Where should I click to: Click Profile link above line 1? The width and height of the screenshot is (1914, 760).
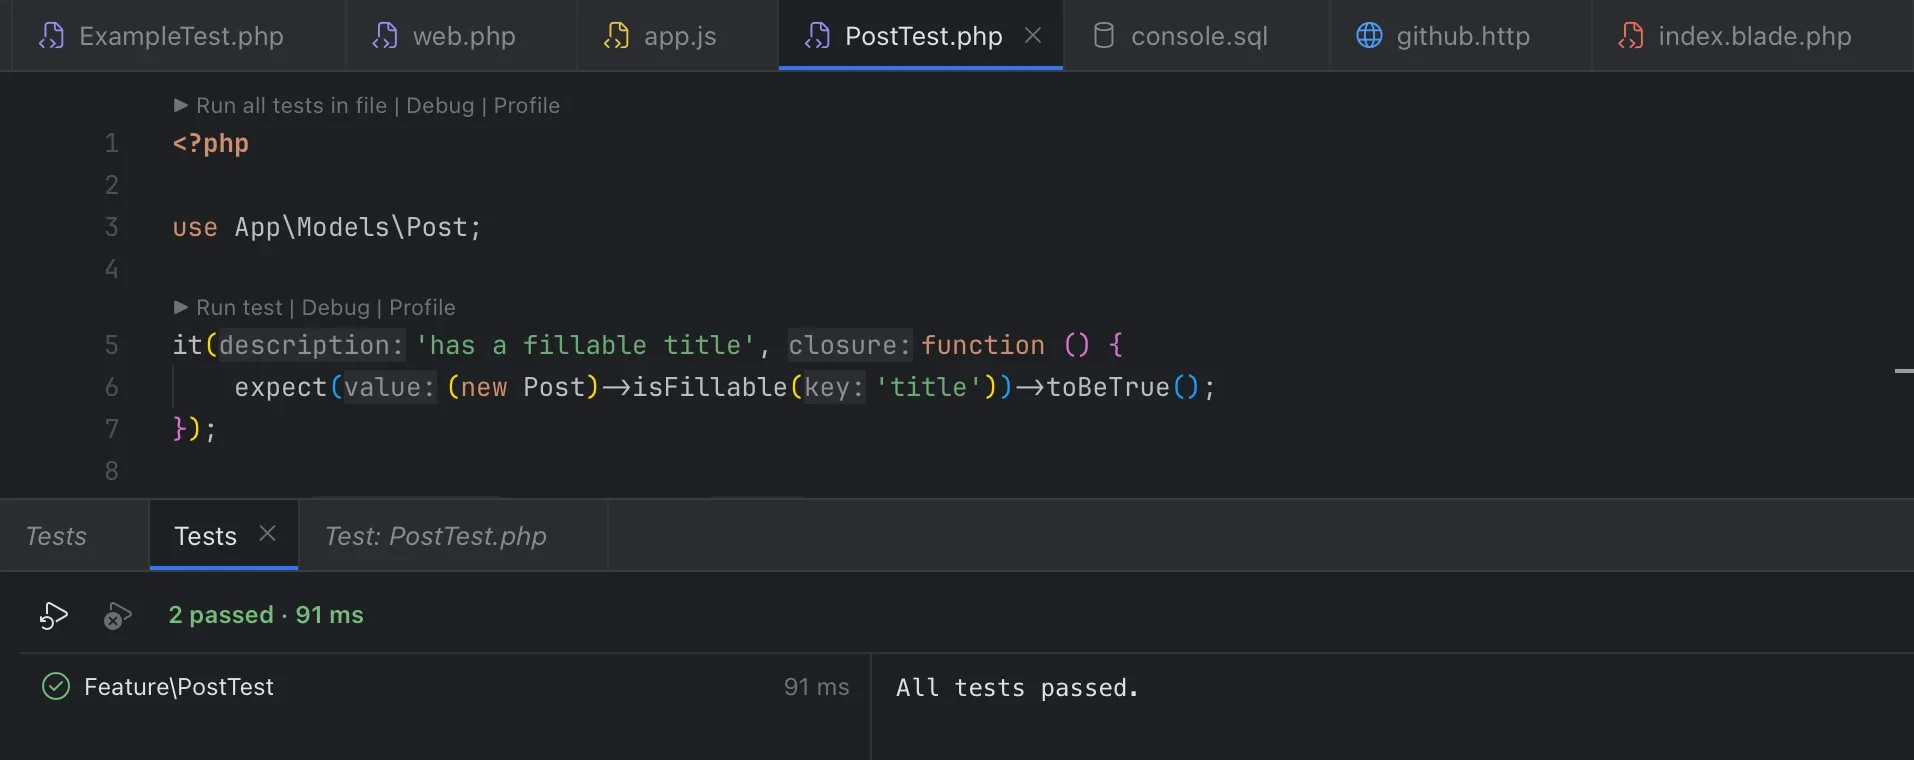click(x=527, y=105)
